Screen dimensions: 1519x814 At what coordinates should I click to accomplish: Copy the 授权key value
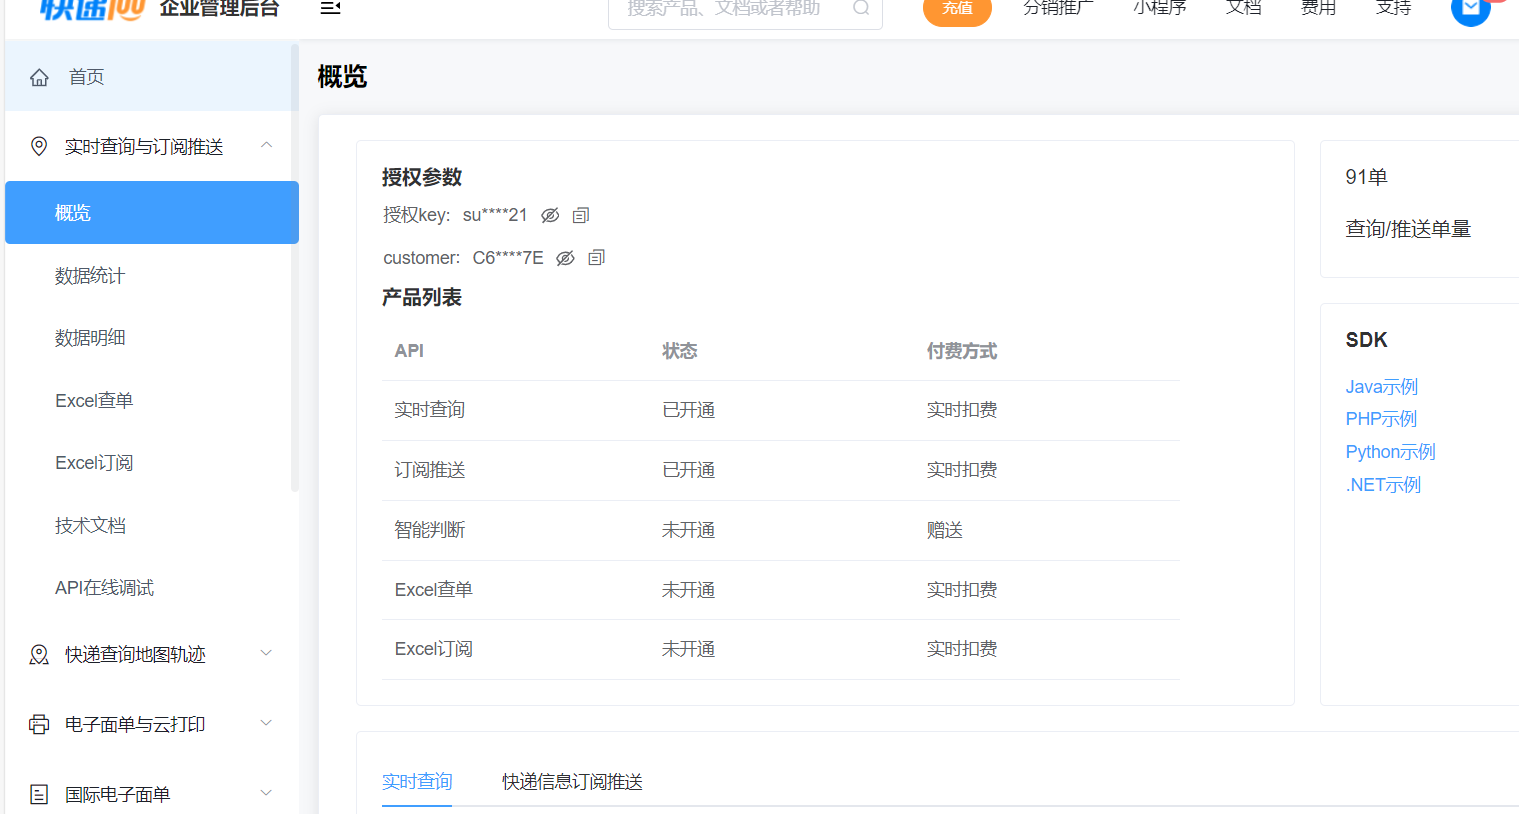[581, 215]
